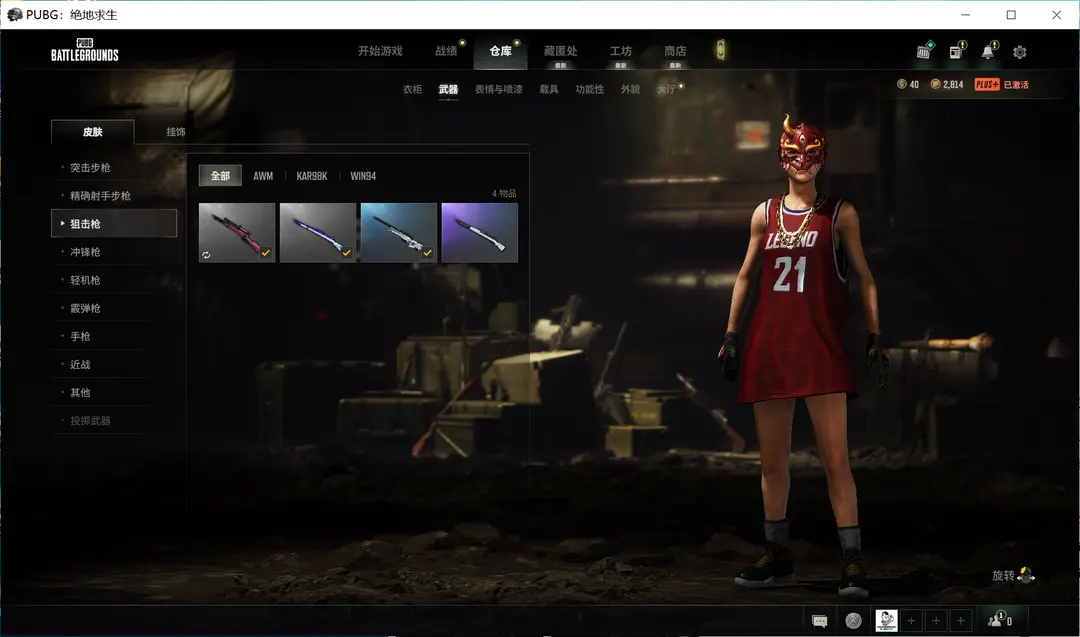Open the 功能性 sub-tab
This screenshot has height=637, width=1080.
[x=590, y=89]
